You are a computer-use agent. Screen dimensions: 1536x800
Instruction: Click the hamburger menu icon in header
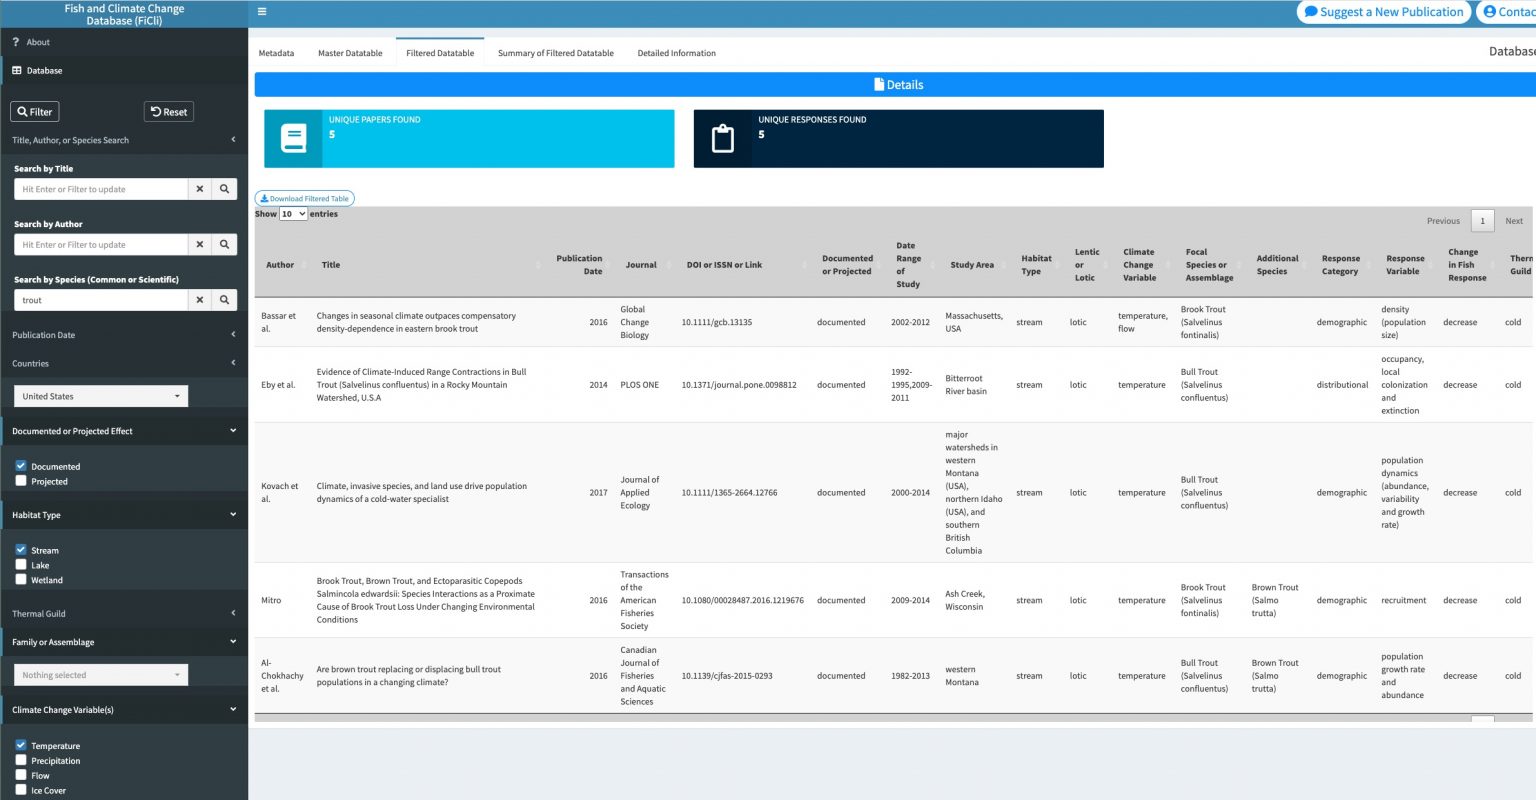pos(262,12)
